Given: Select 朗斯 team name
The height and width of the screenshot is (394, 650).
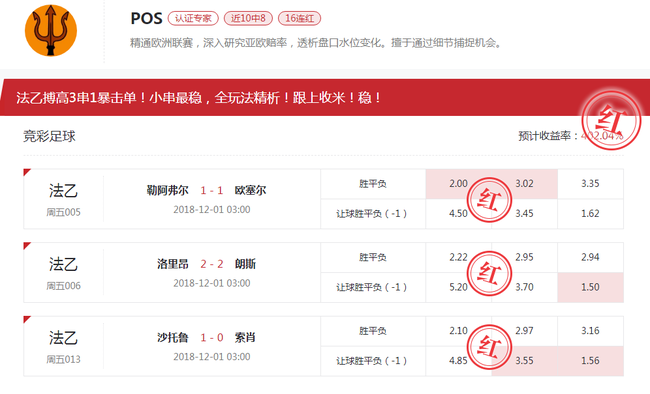Looking at the screenshot, I should tap(245, 264).
